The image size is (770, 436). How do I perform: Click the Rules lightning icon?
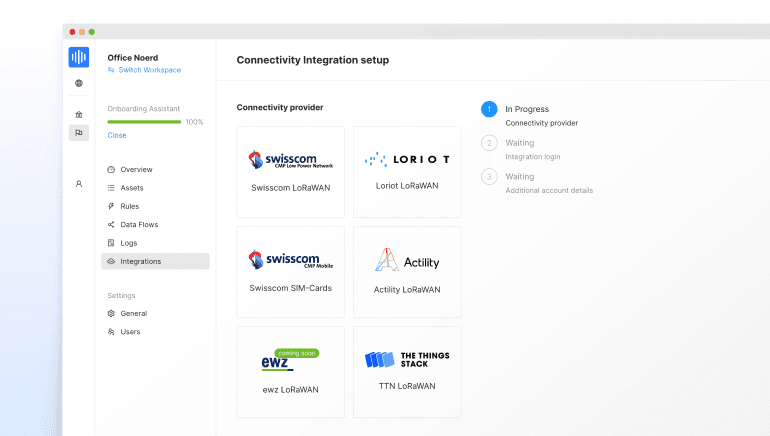coord(111,206)
